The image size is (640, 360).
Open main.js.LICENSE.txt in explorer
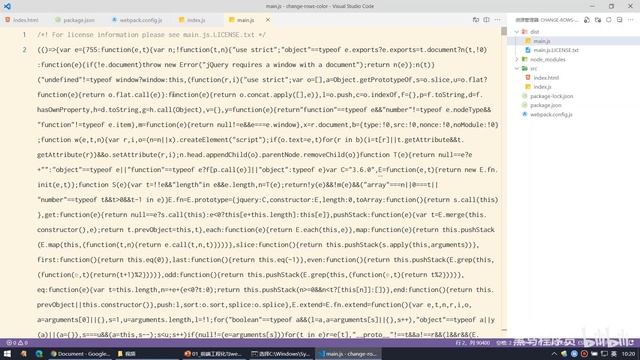[573, 50]
